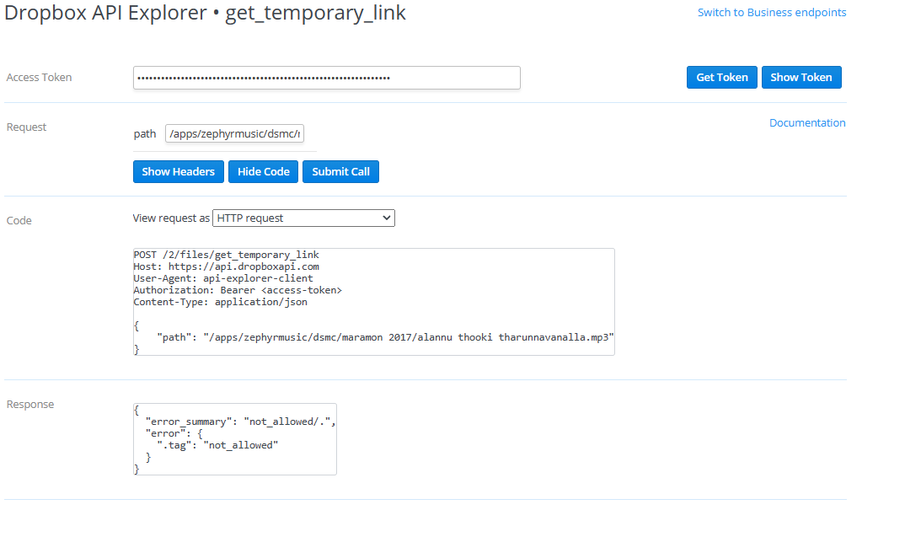Viewport: 921px width, 554px height.
Task: Toggle Show Headers for the request
Action: click(x=178, y=172)
